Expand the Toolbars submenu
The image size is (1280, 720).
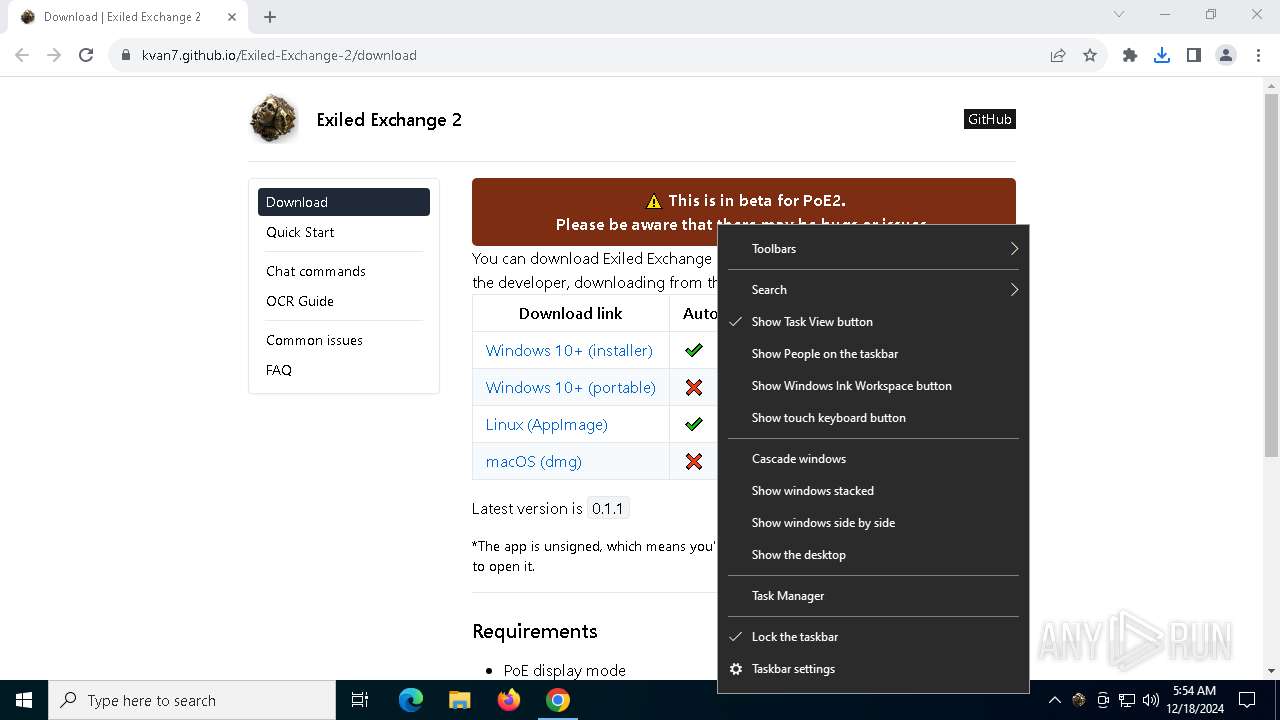pyautogui.click(x=873, y=249)
